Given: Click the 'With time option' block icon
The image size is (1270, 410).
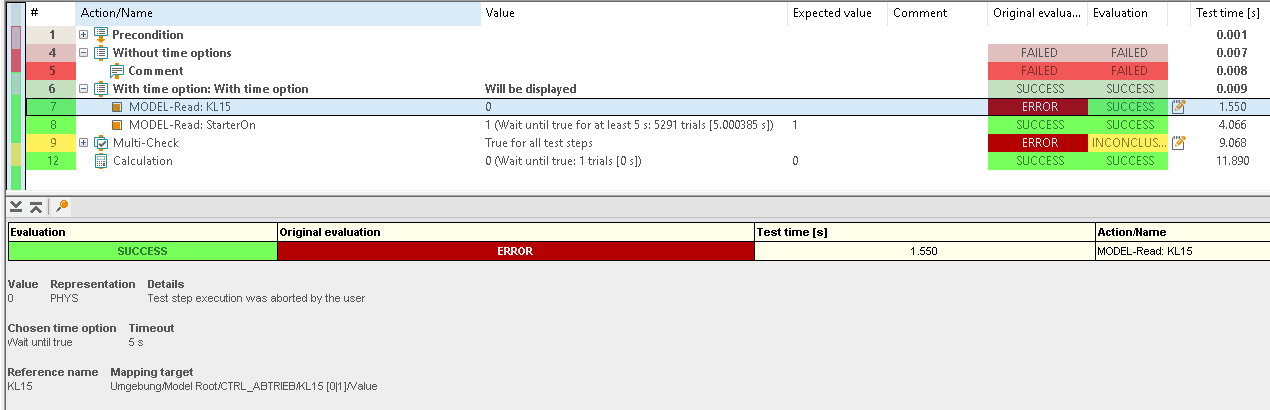Looking at the screenshot, I should pos(100,89).
